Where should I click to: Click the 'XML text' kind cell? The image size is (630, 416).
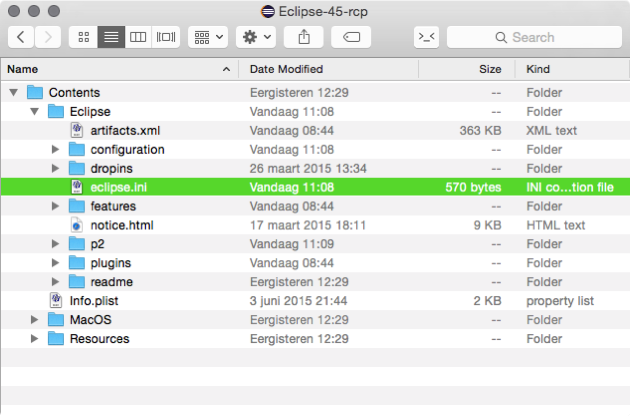(552, 131)
